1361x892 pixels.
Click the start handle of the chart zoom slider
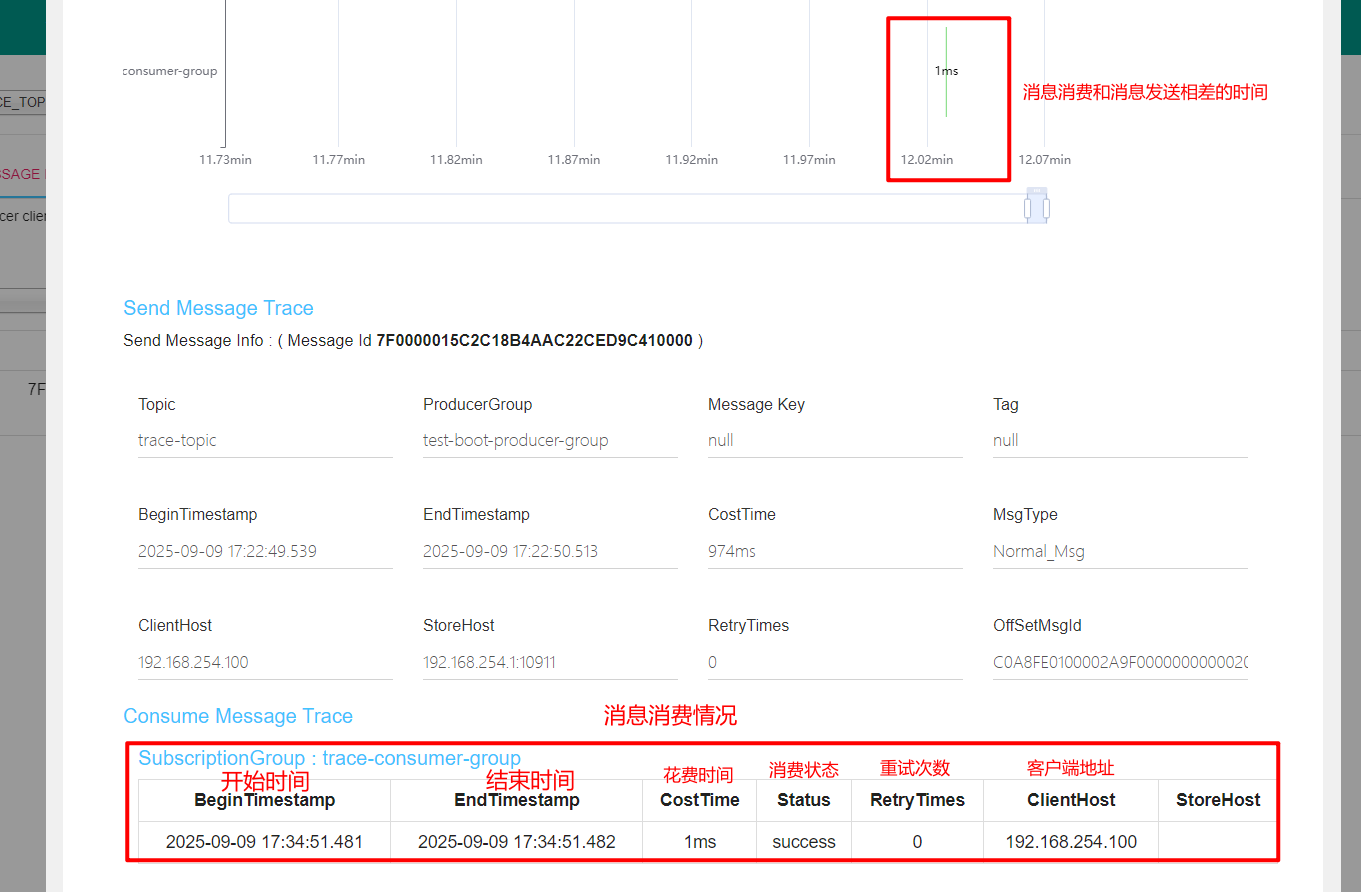[x=1027, y=208]
